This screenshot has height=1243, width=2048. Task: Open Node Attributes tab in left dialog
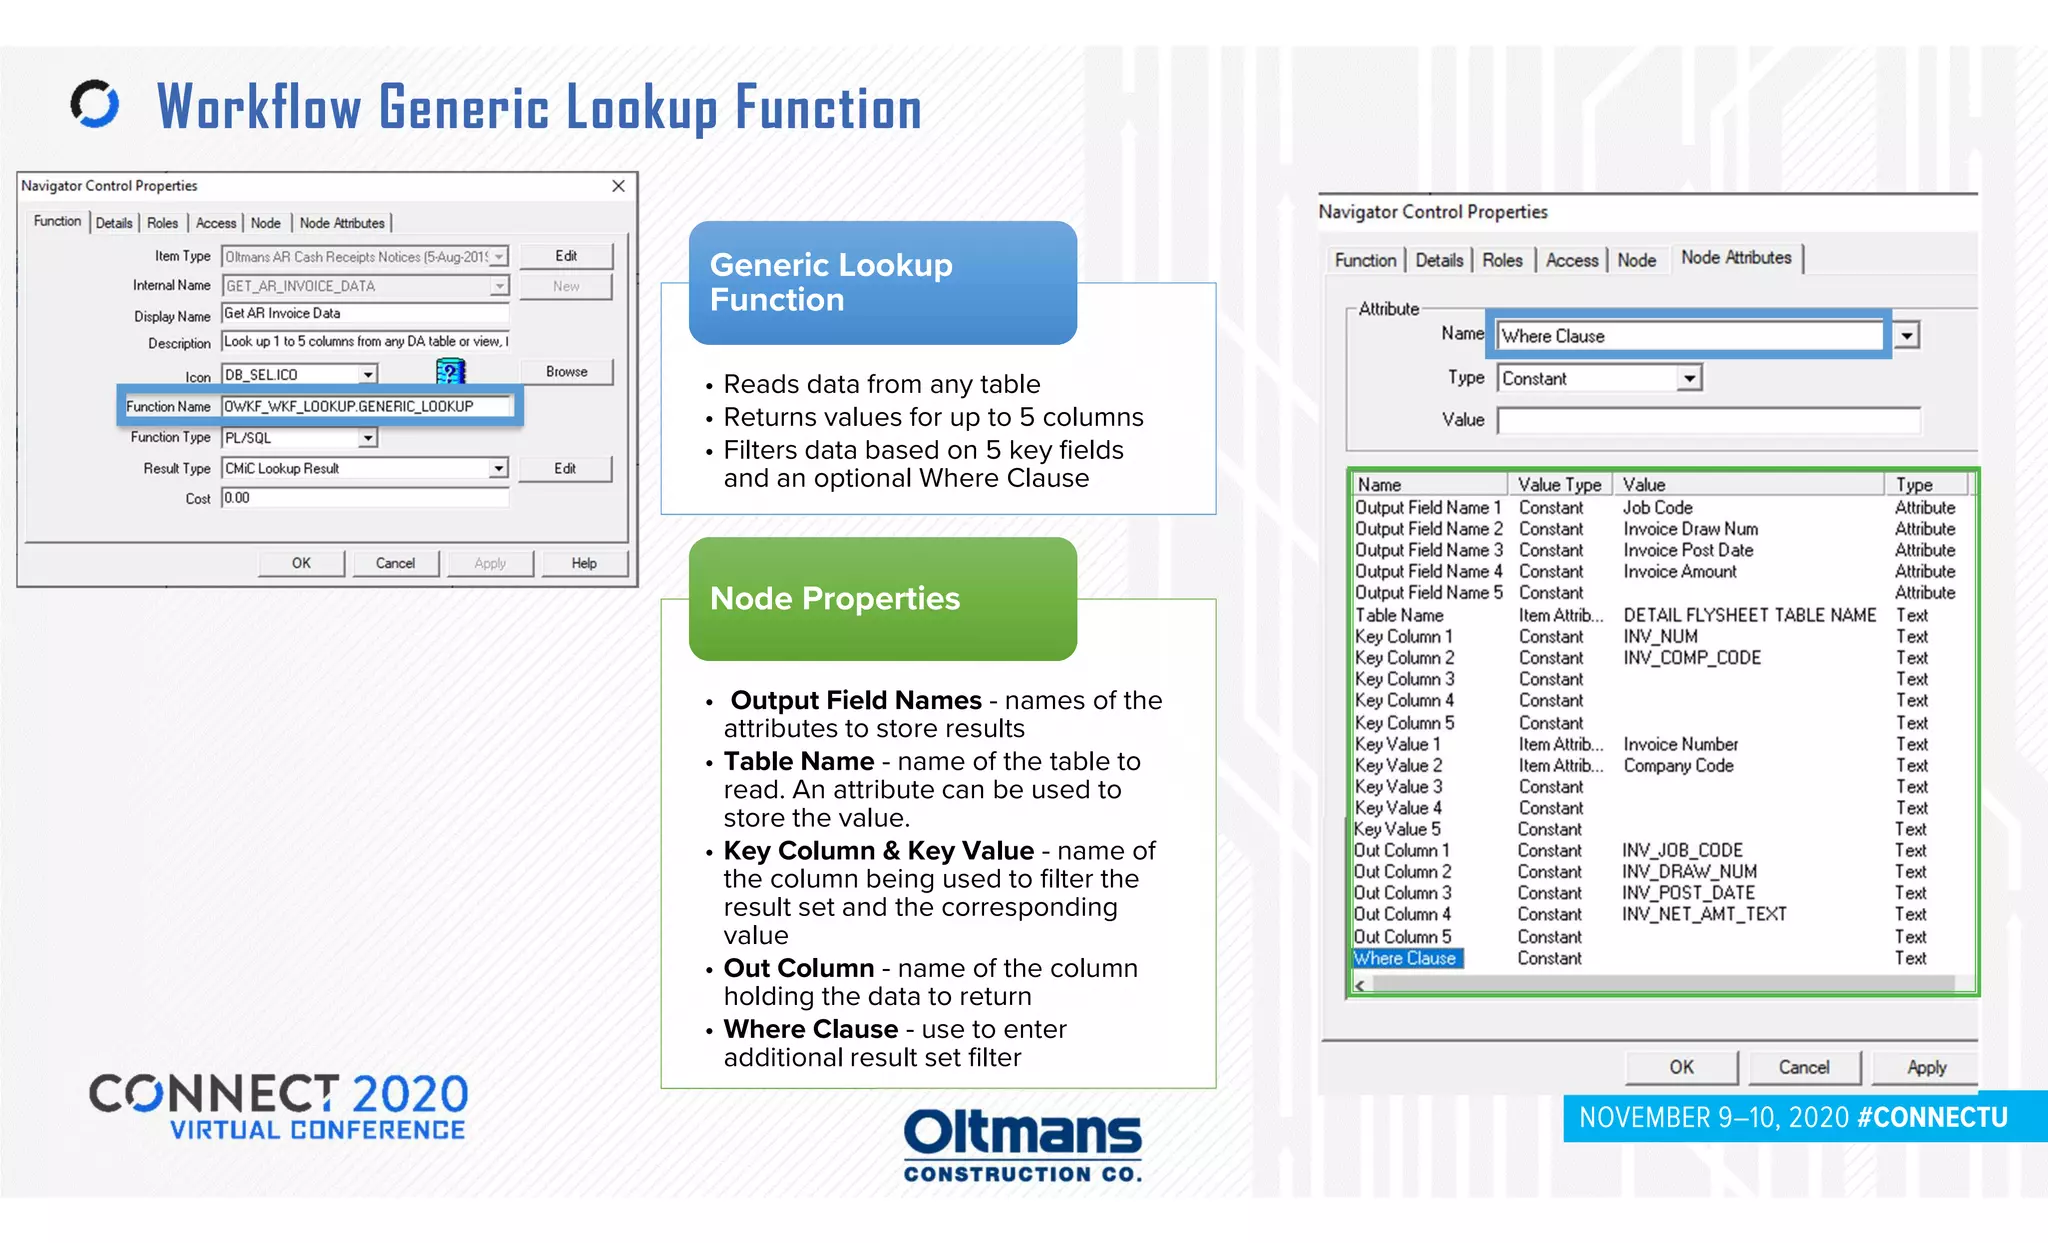click(x=342, y=223)
